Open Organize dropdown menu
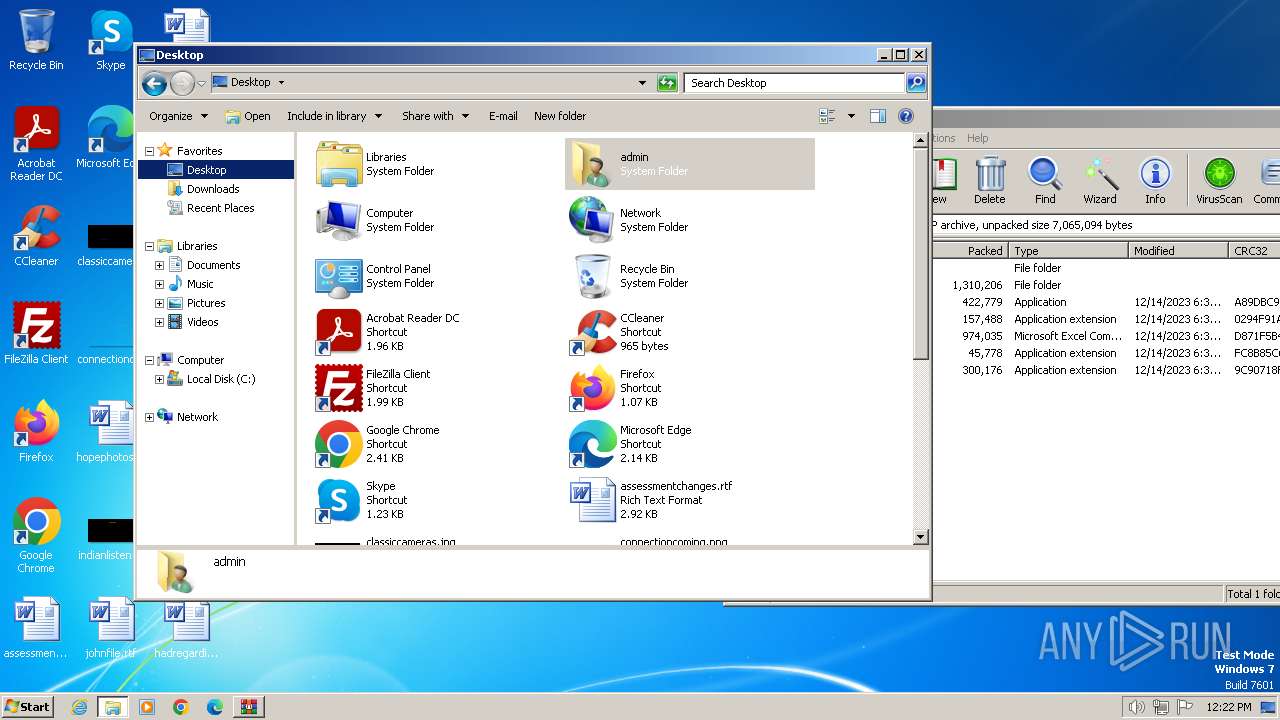Screen dimensions: 1280x720 pos(178,116)
